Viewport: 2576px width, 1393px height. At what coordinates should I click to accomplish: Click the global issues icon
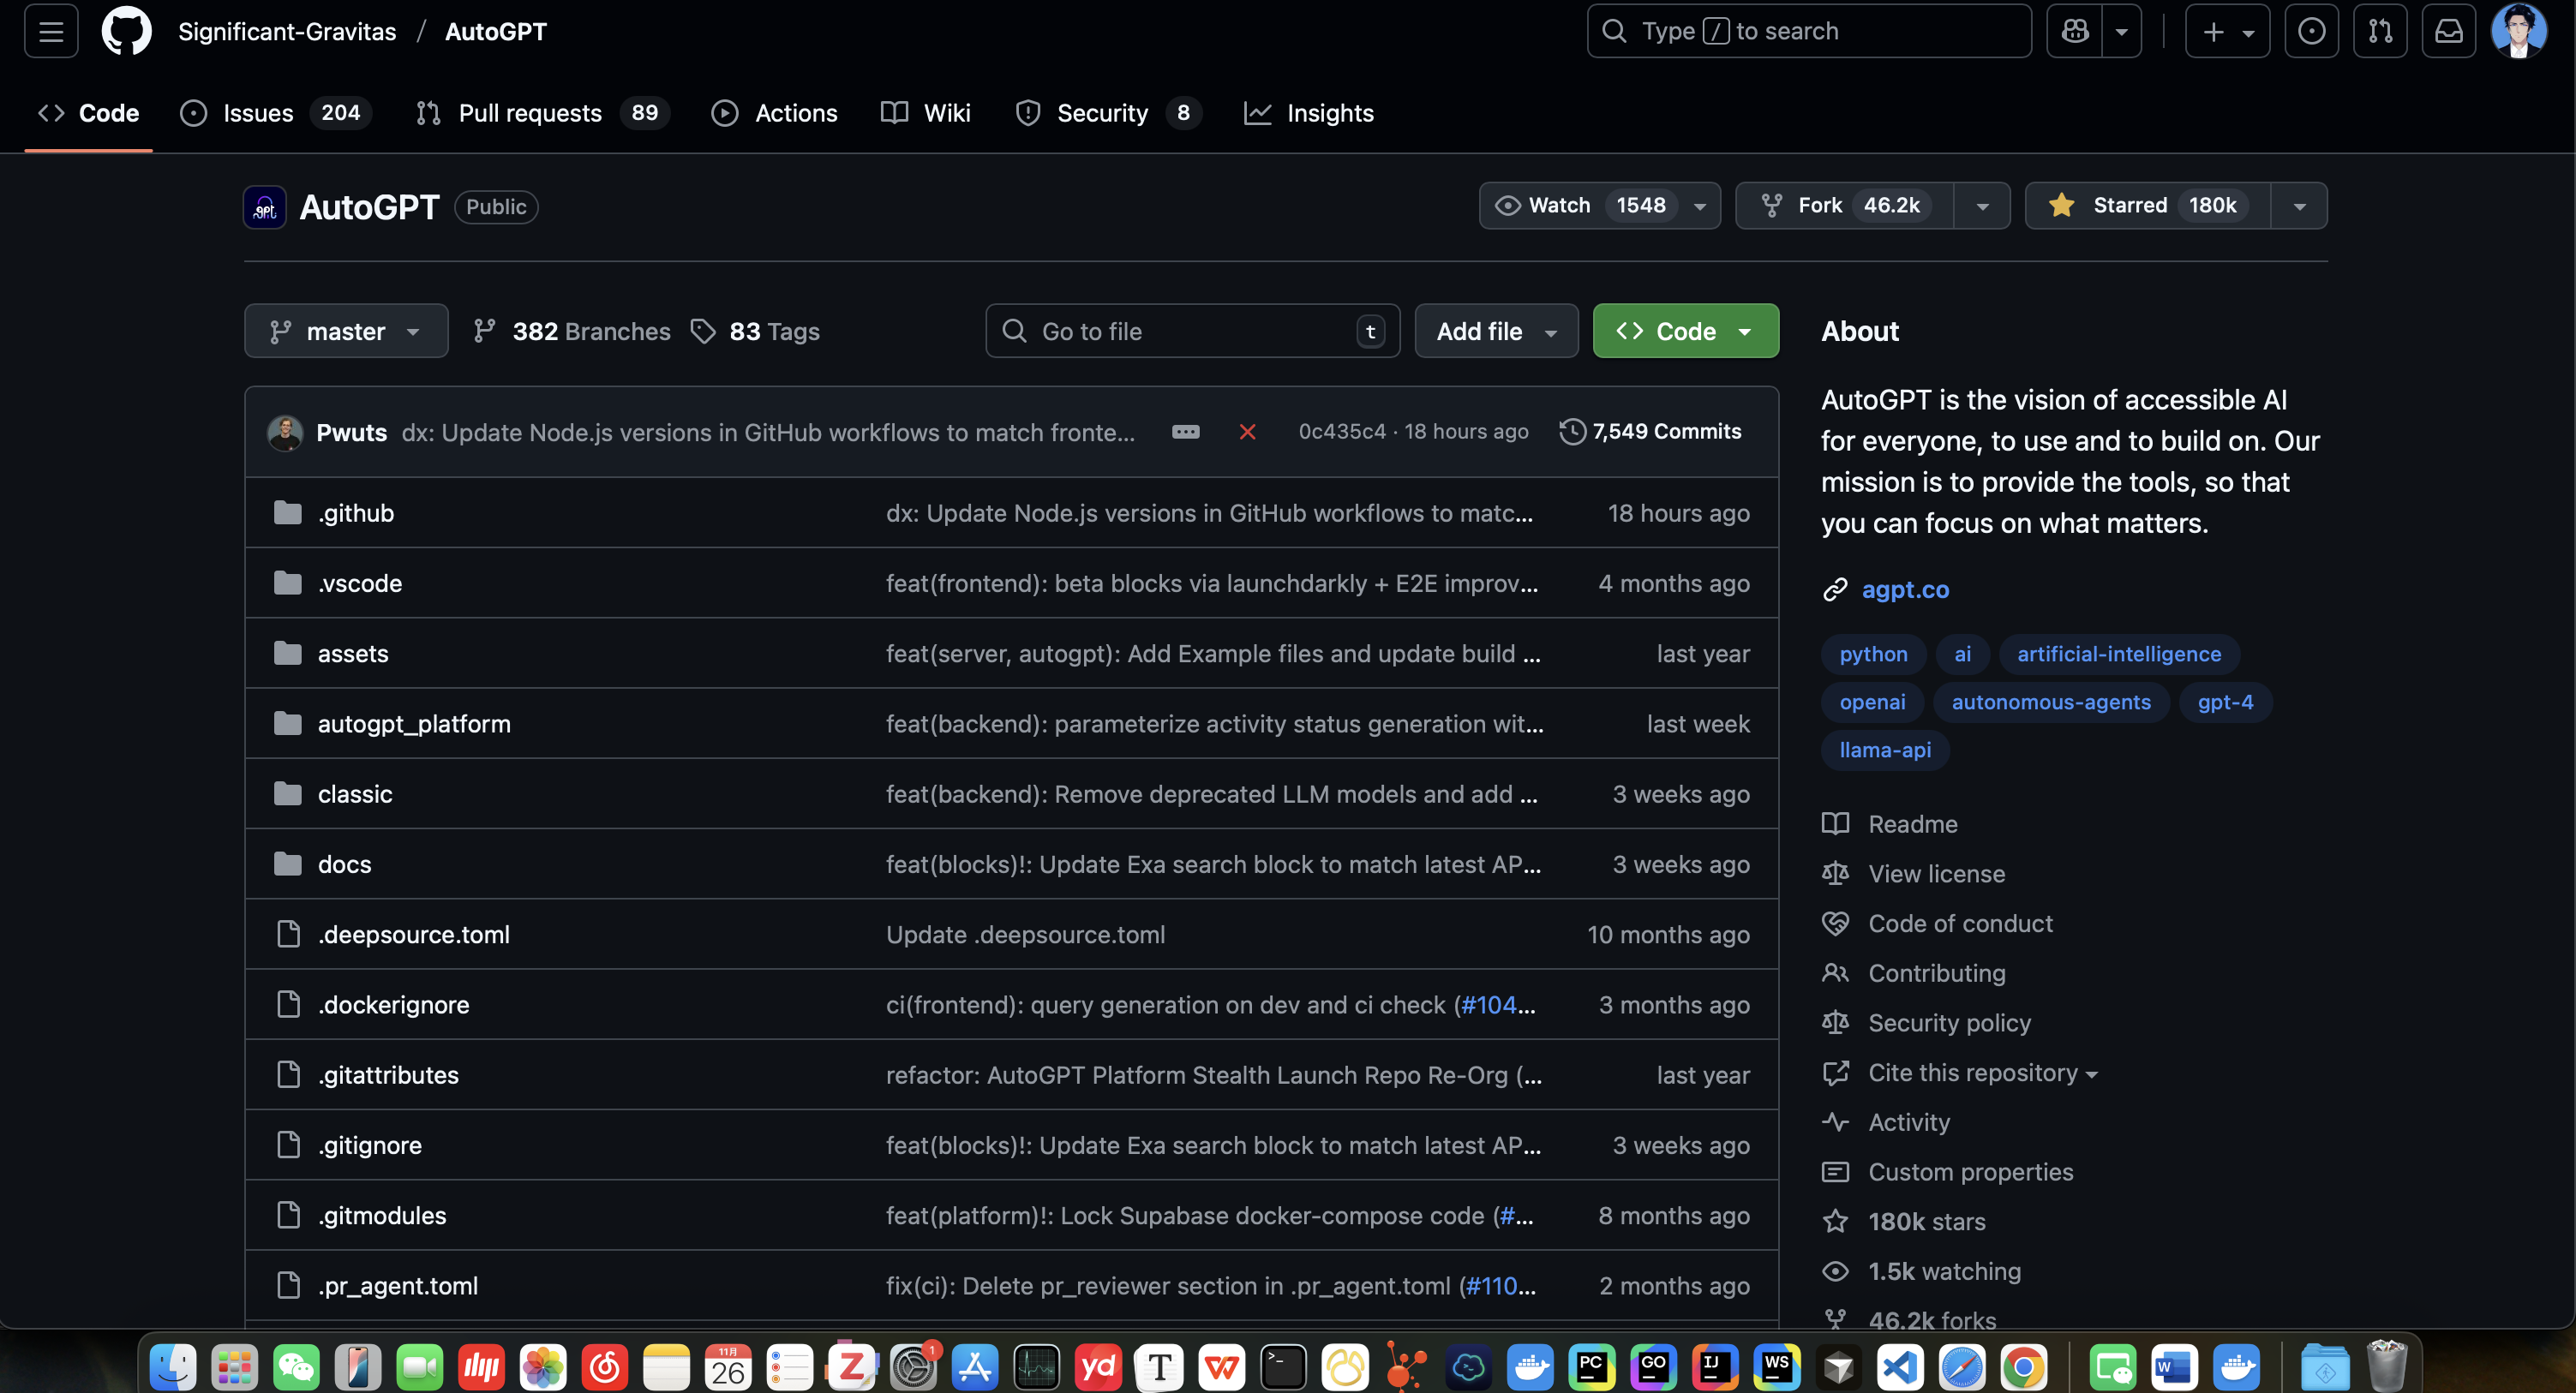point(2311,31)
